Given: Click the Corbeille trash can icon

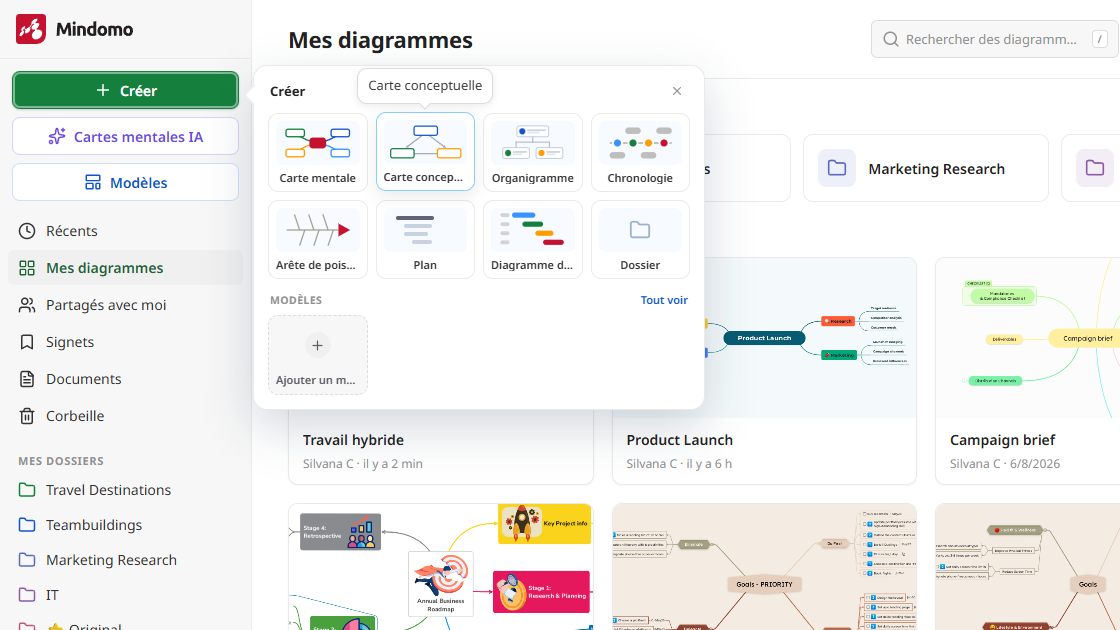Looking at the screenshot, I should click(x=27, y=416).
